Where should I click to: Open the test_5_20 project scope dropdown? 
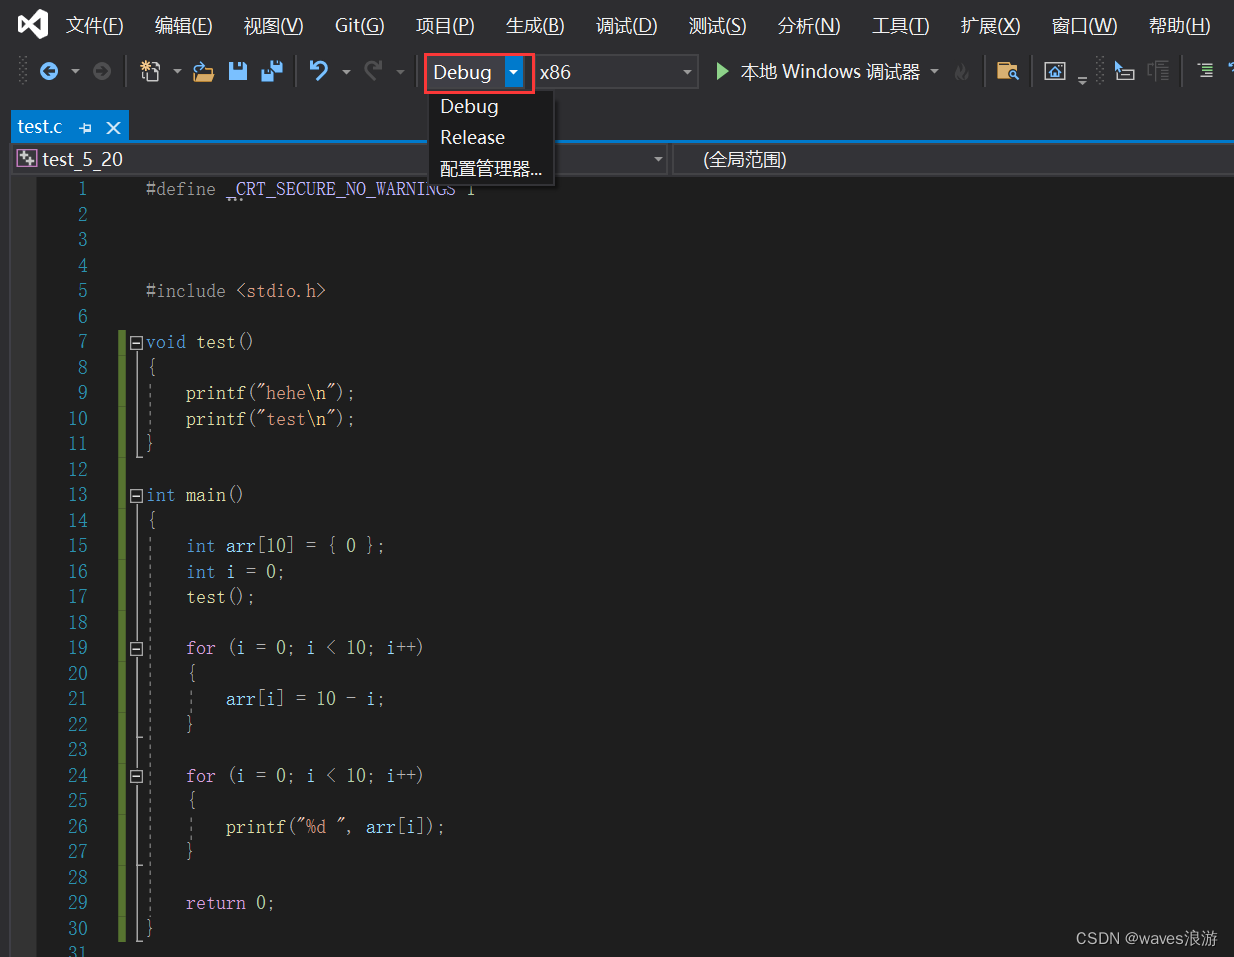[658, 159]
